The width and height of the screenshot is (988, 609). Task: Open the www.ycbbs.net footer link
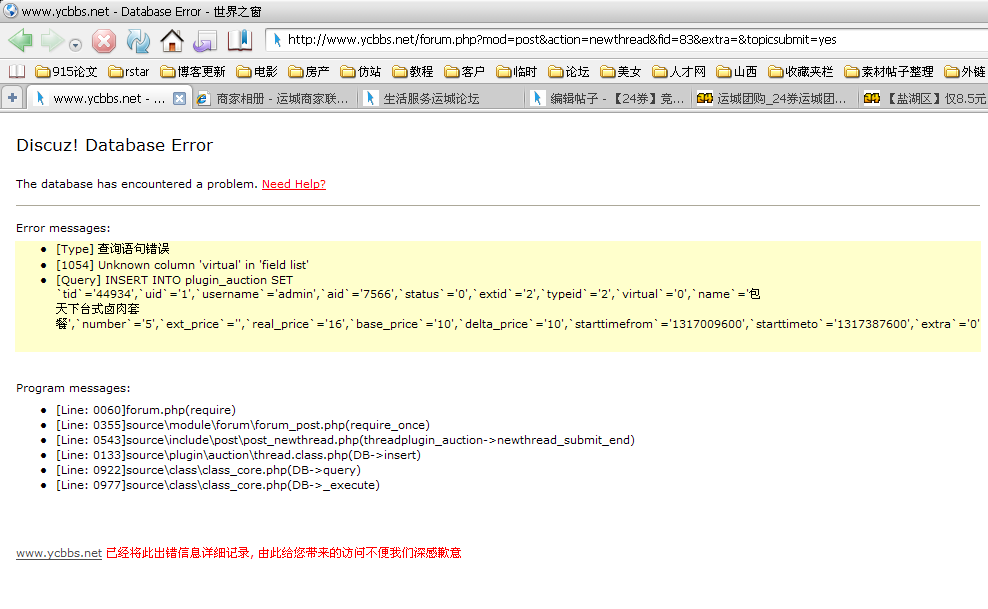59,553
